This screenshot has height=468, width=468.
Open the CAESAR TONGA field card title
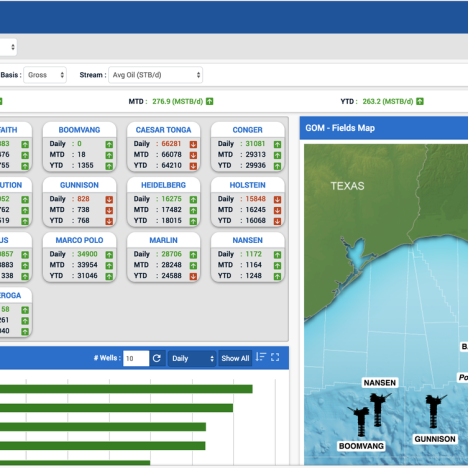coord(163,130)
